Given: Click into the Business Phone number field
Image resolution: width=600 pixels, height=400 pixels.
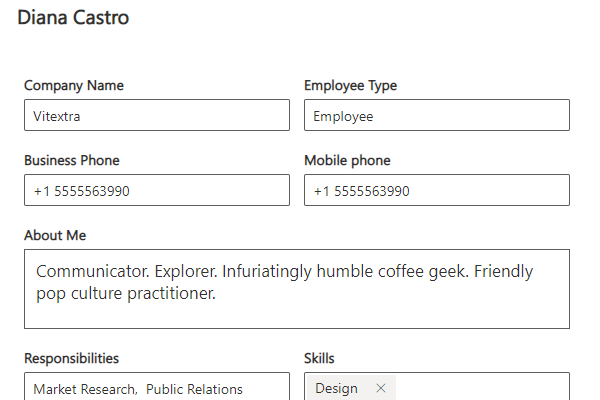Looking at the screenshot, I should [157, 190].
